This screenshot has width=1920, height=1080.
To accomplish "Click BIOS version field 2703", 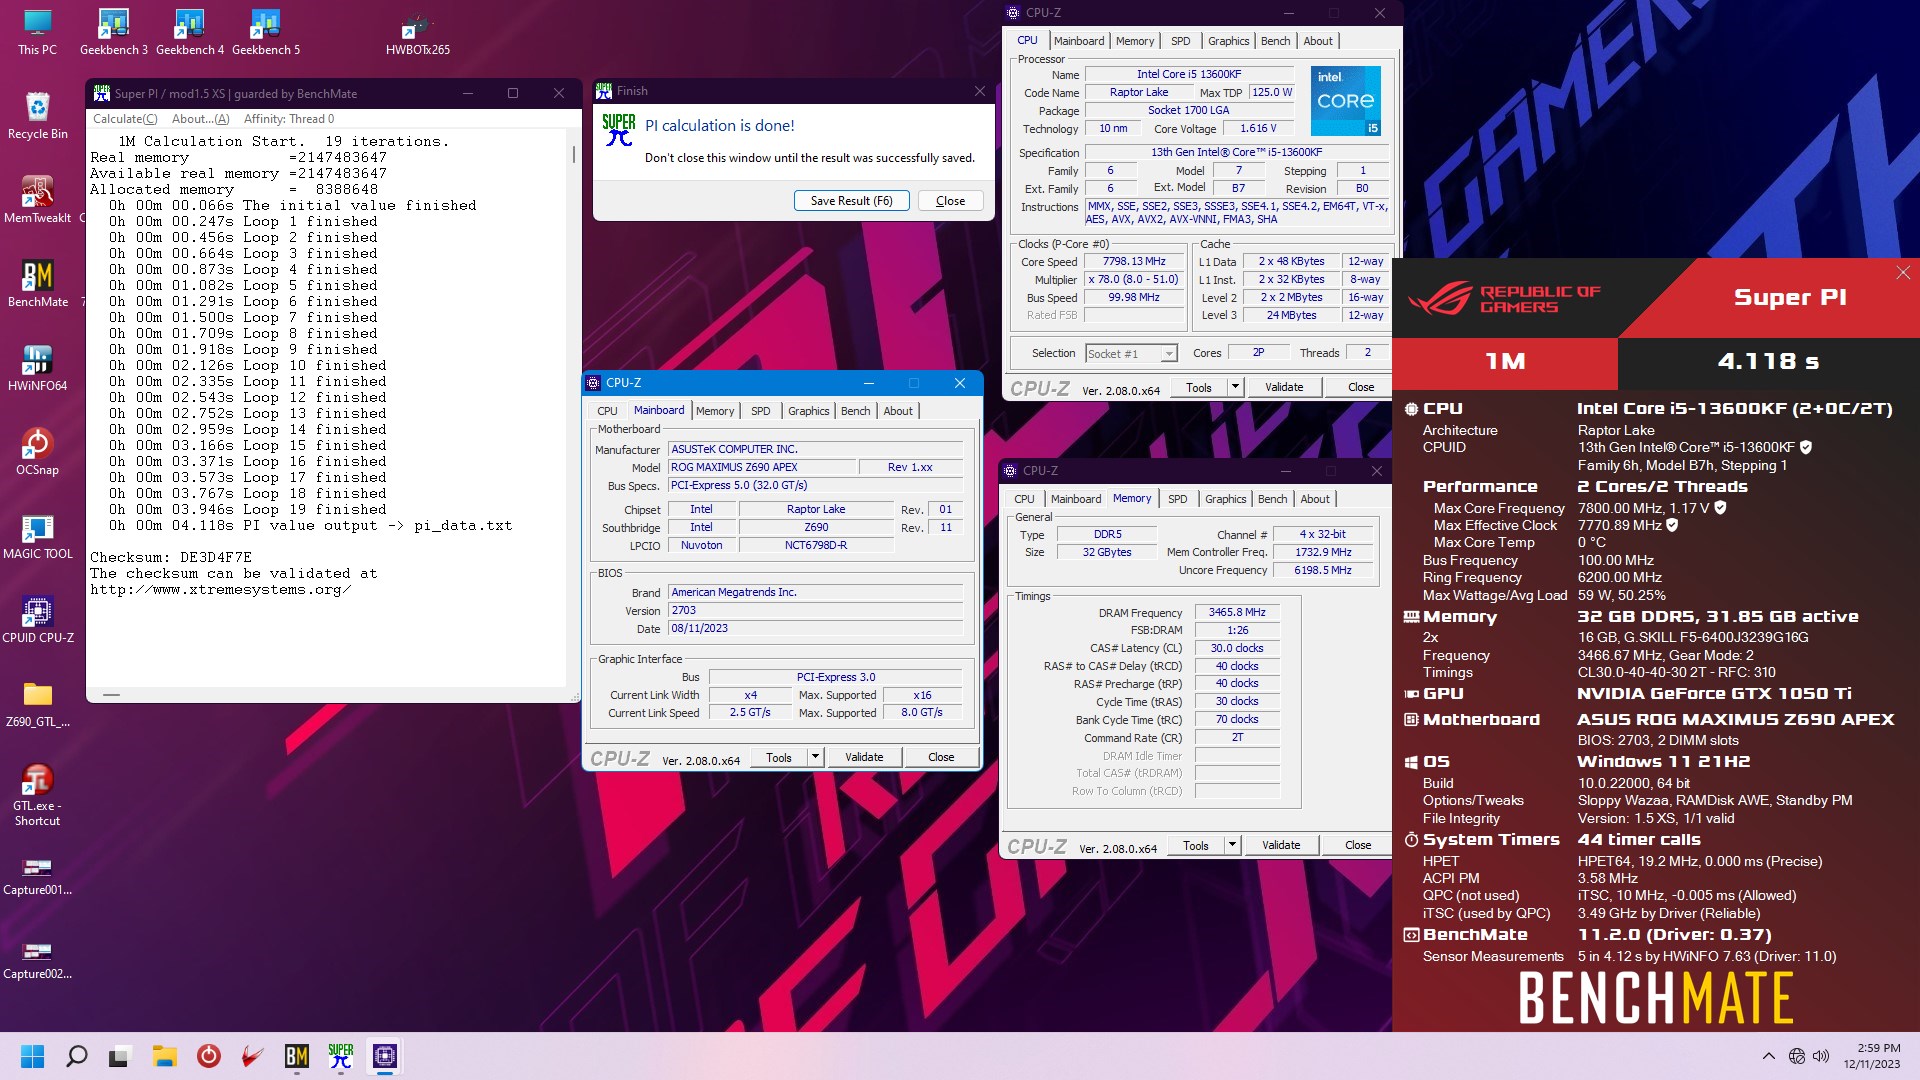I will pos(816,610).
